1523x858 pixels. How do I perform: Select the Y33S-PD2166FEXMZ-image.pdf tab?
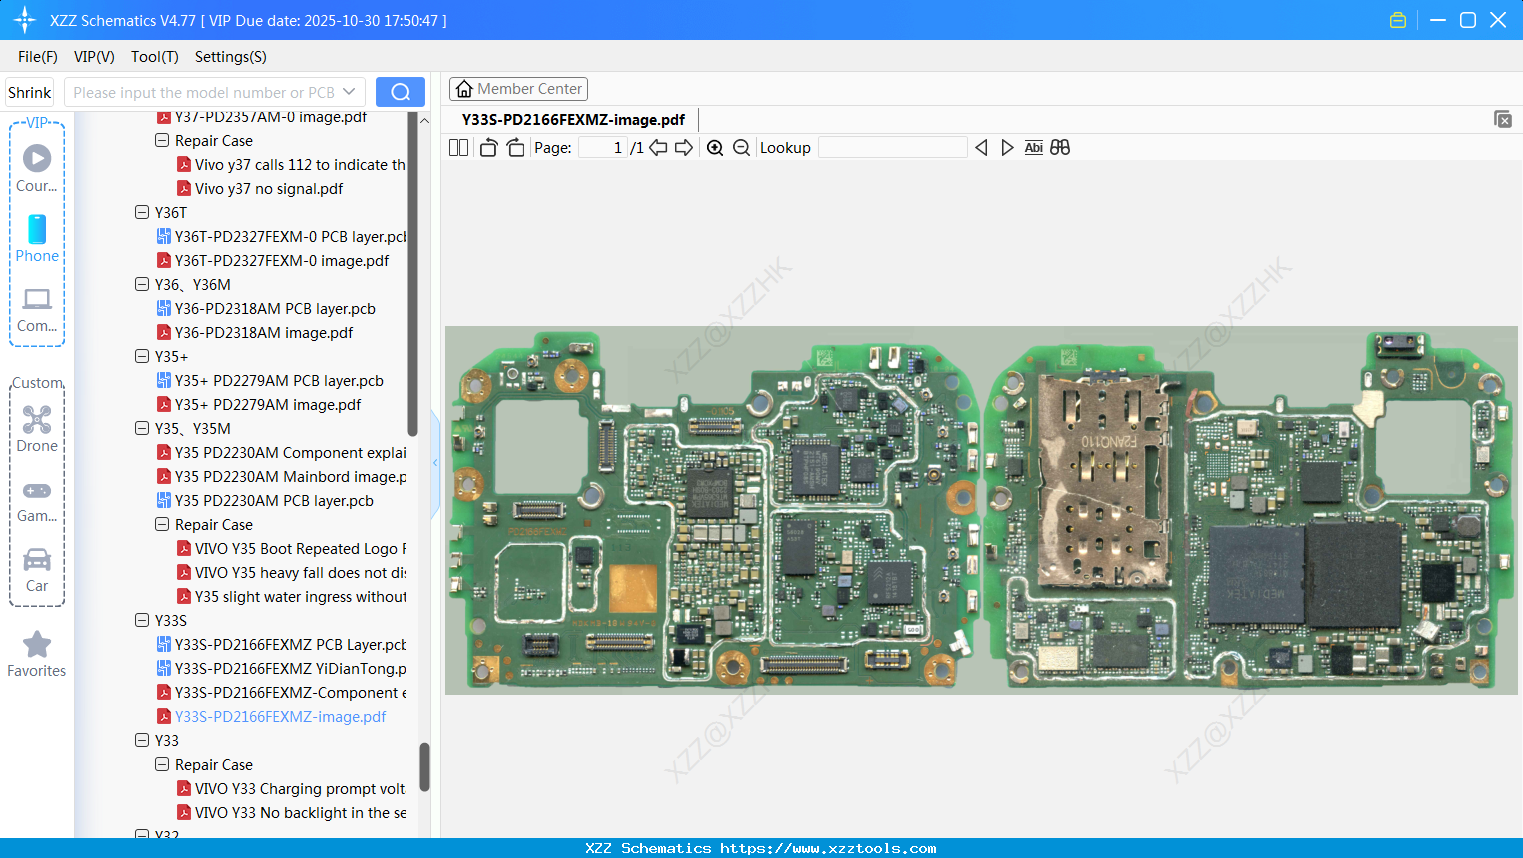tap(573, 119)
